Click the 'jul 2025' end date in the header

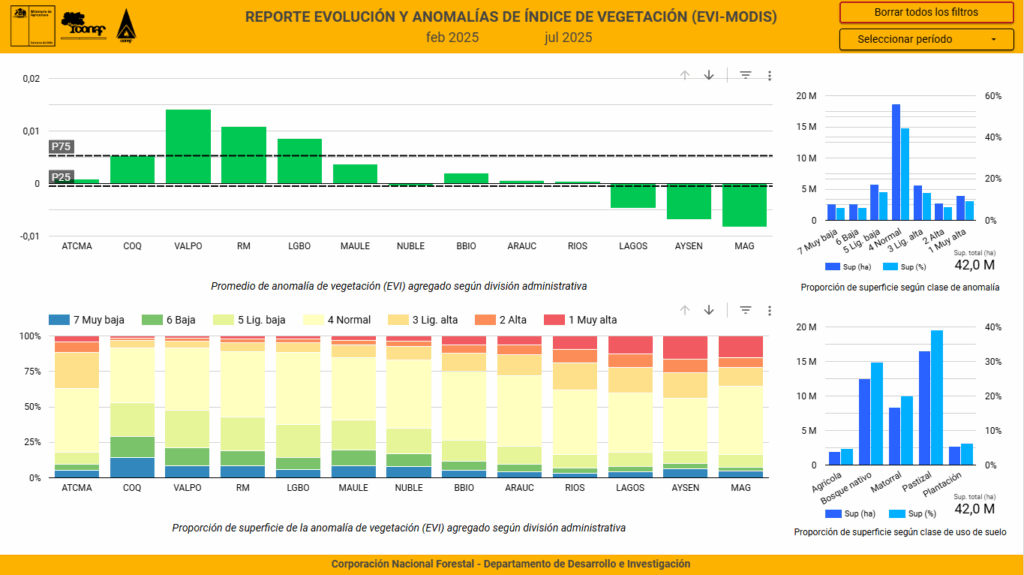pos(568,38)
